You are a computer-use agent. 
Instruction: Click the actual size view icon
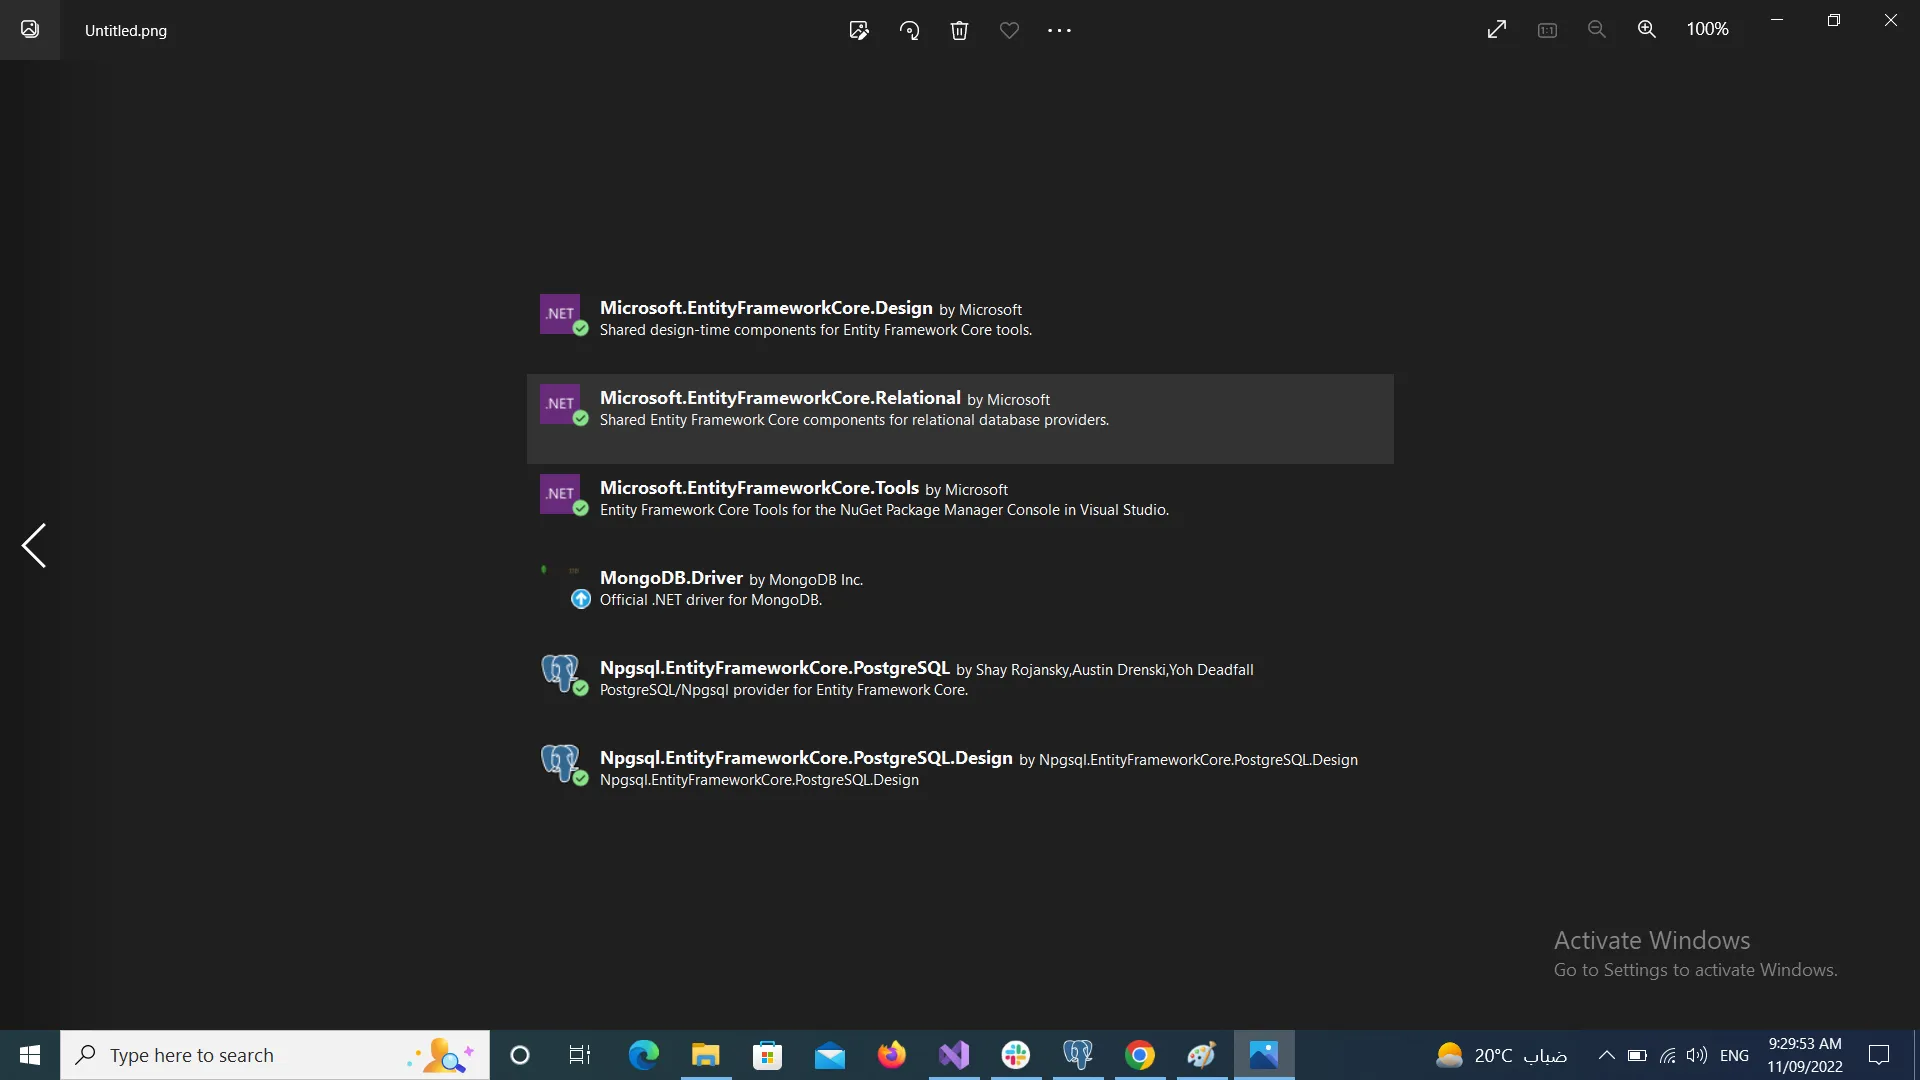point(1547,30)
